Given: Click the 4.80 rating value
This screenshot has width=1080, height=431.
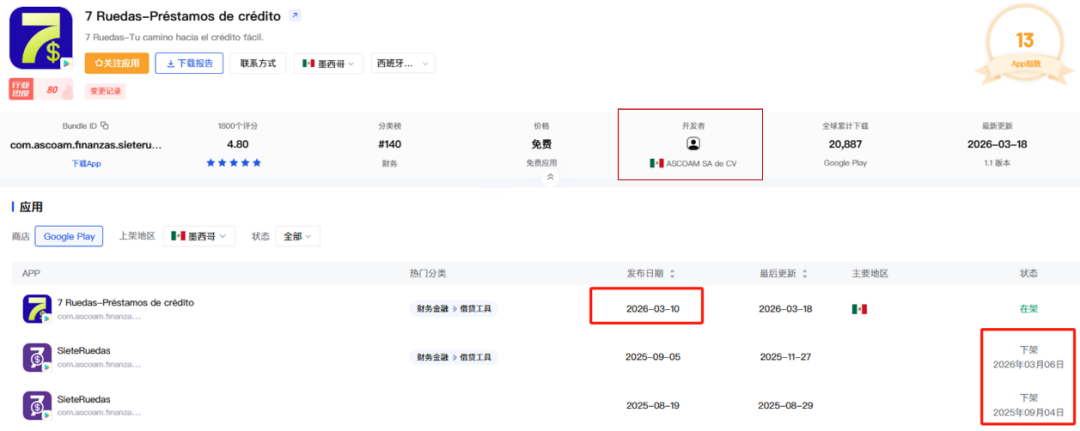Looking at the screenshot, I should coord(237,145).
